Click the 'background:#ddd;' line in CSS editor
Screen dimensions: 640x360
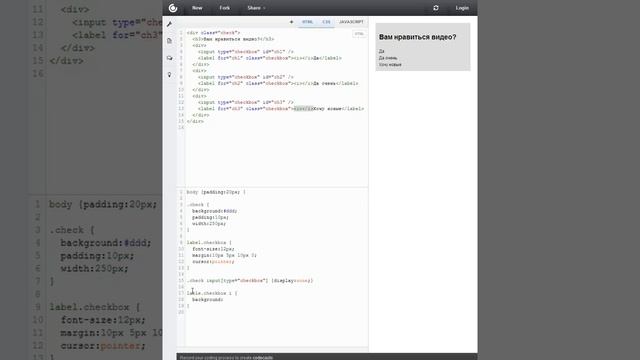click(x=214, y=211)
